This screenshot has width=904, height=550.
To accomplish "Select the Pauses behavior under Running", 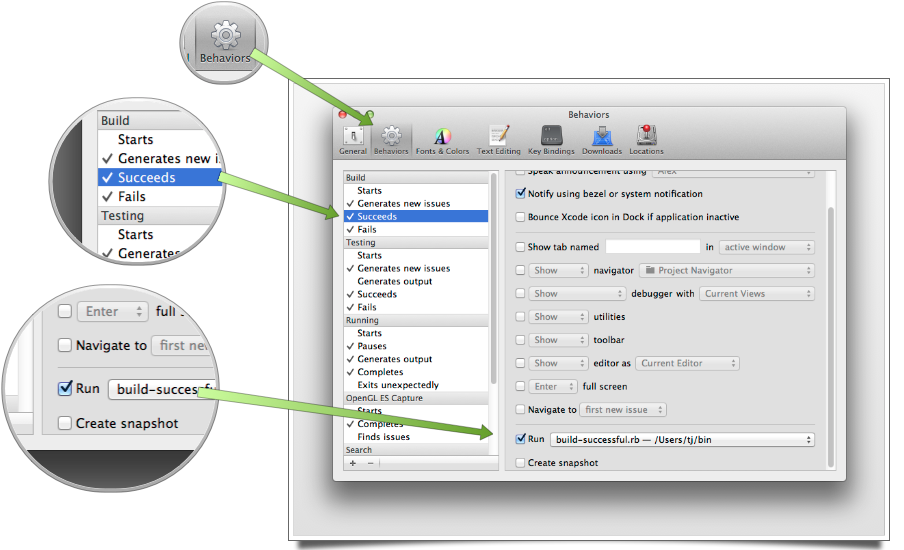I will pyautogui.click(x=416, y=346).
